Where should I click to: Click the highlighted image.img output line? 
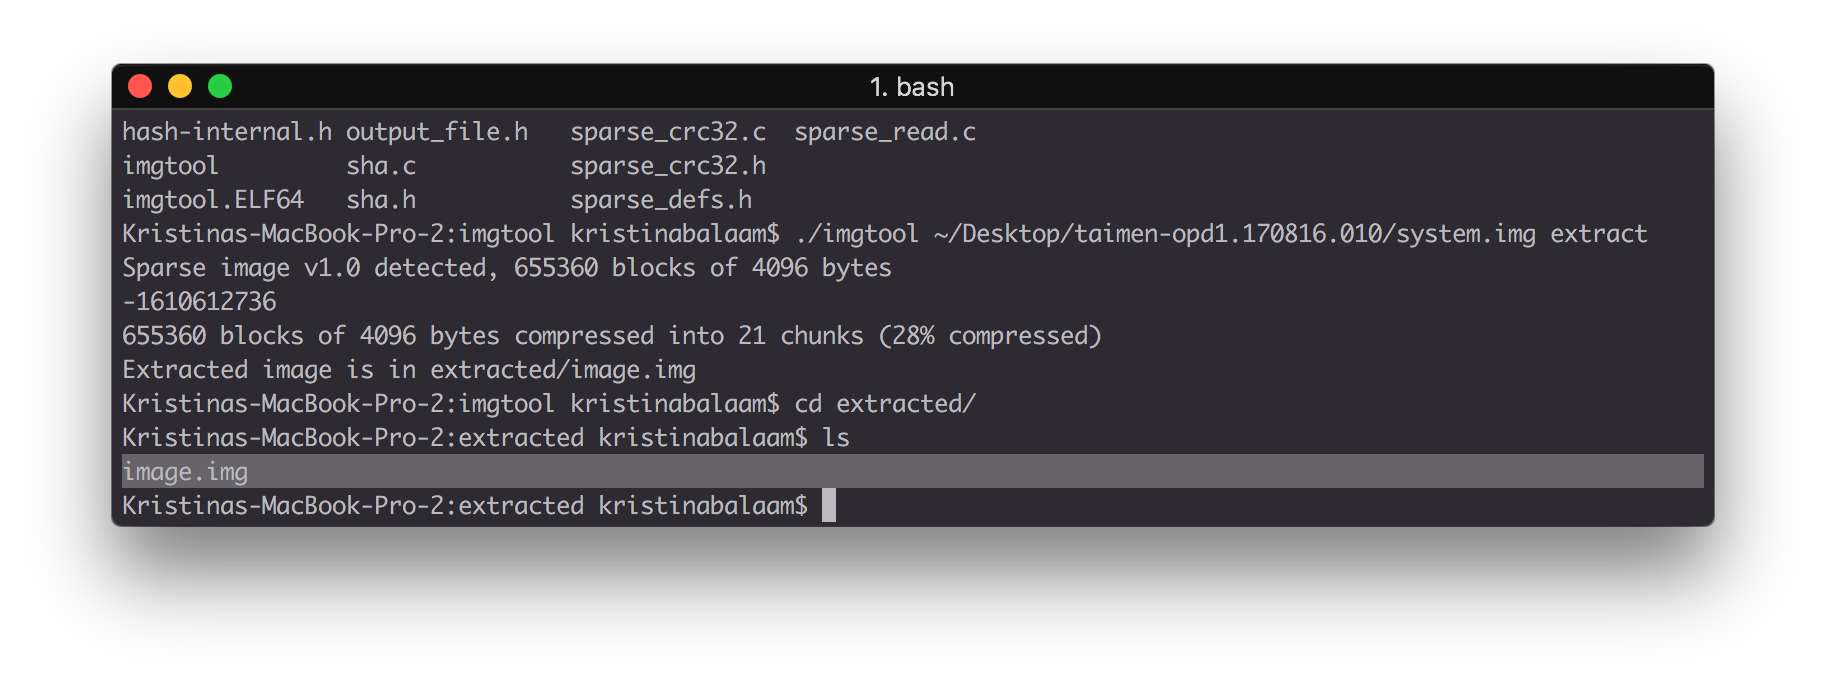point(912,471)
